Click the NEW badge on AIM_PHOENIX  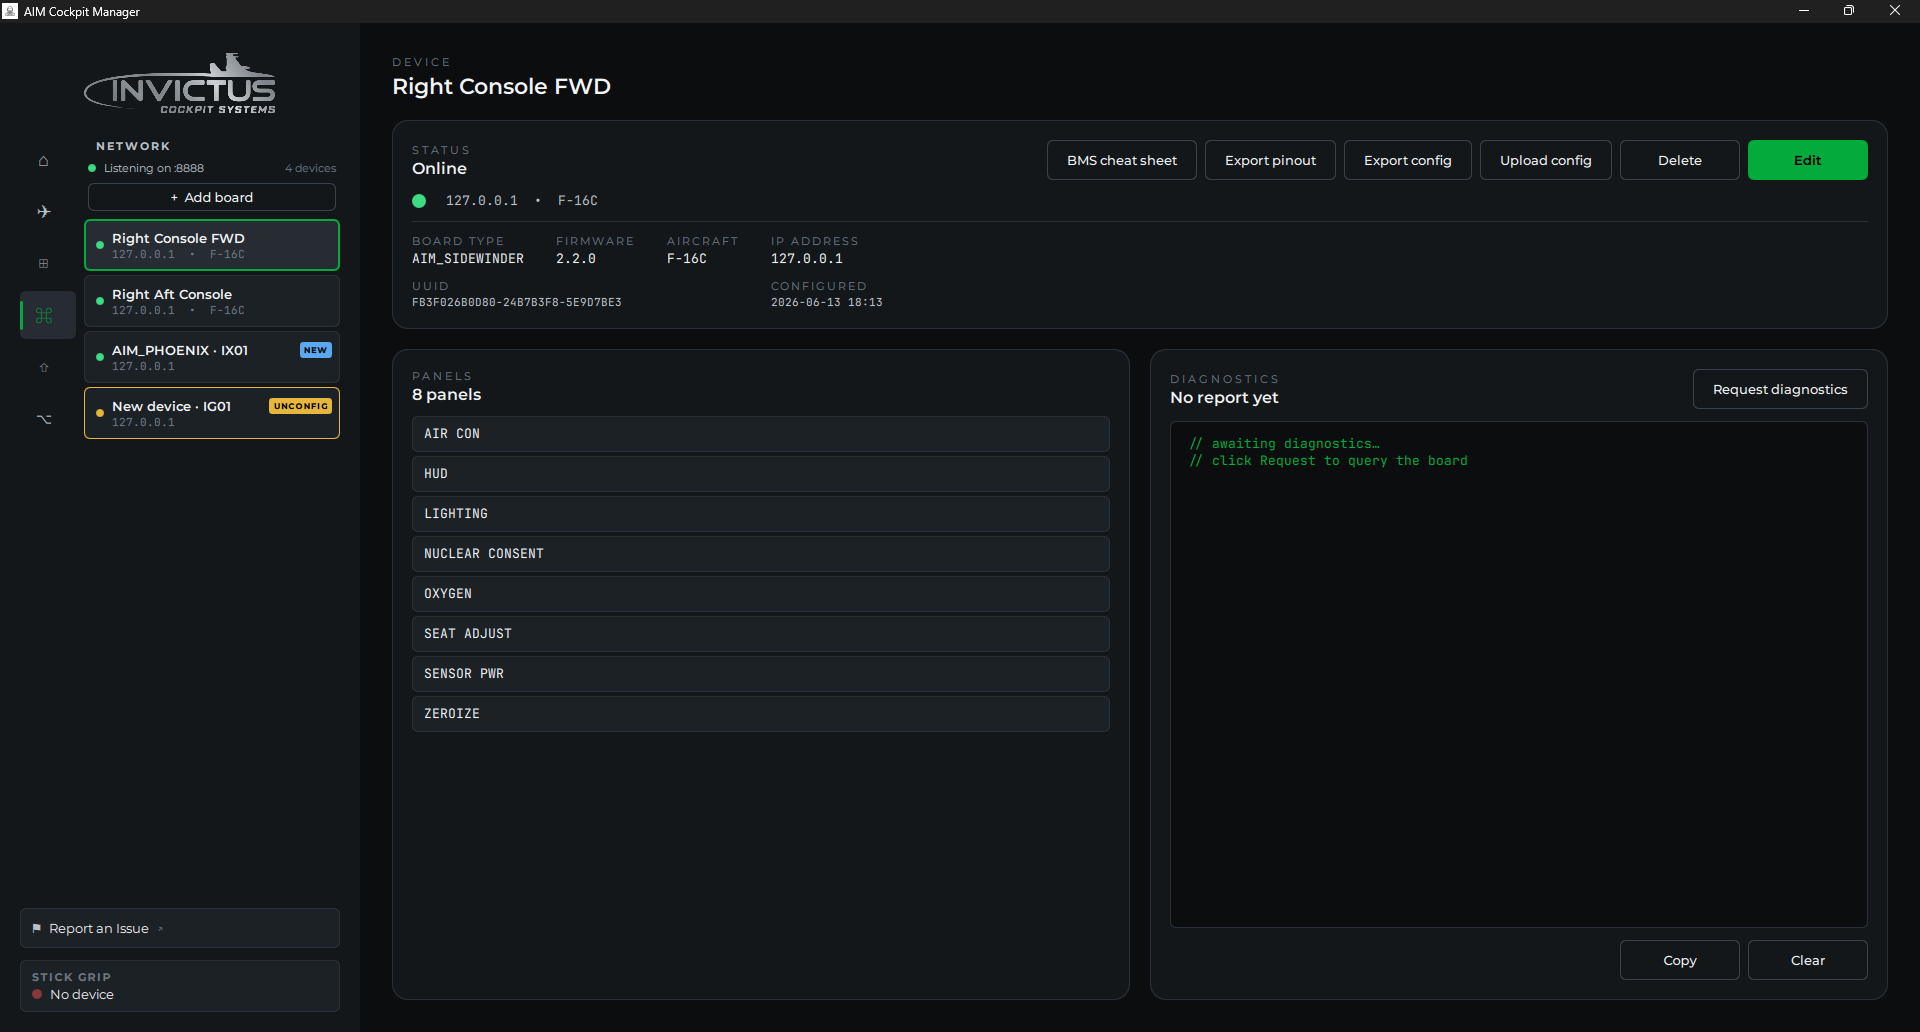click(315, 350)
